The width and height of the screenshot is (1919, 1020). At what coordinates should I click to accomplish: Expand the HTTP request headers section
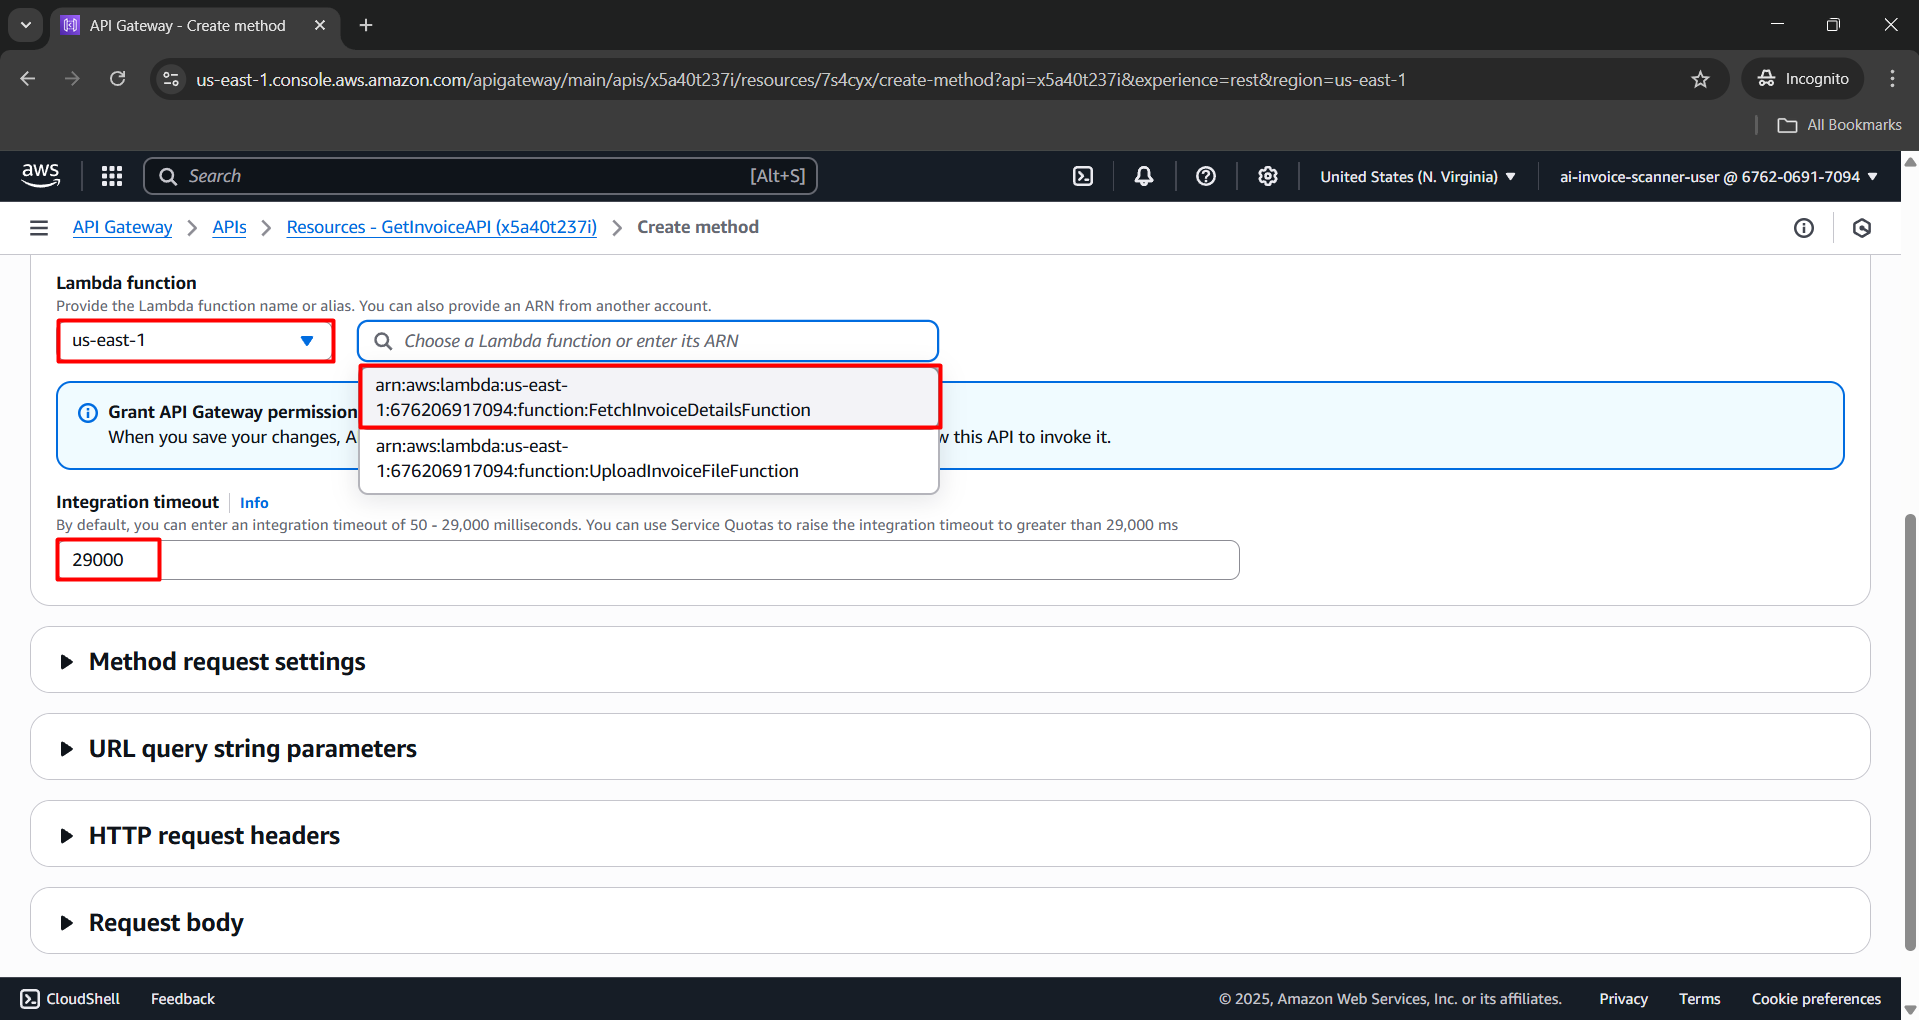(214, 836)
